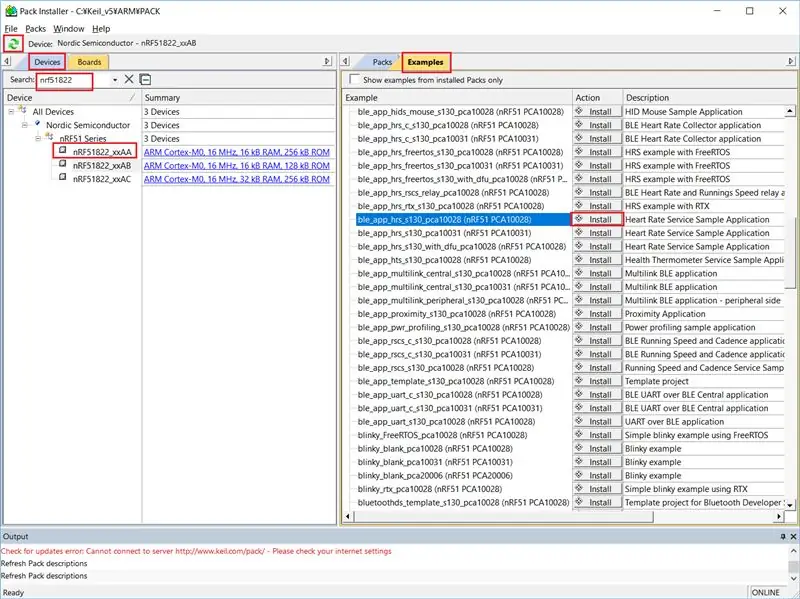Viewport: 800px width, 599px height.
Task: Install the ble_app_uart_s130_pca10028 example
Action: (597, 421)
